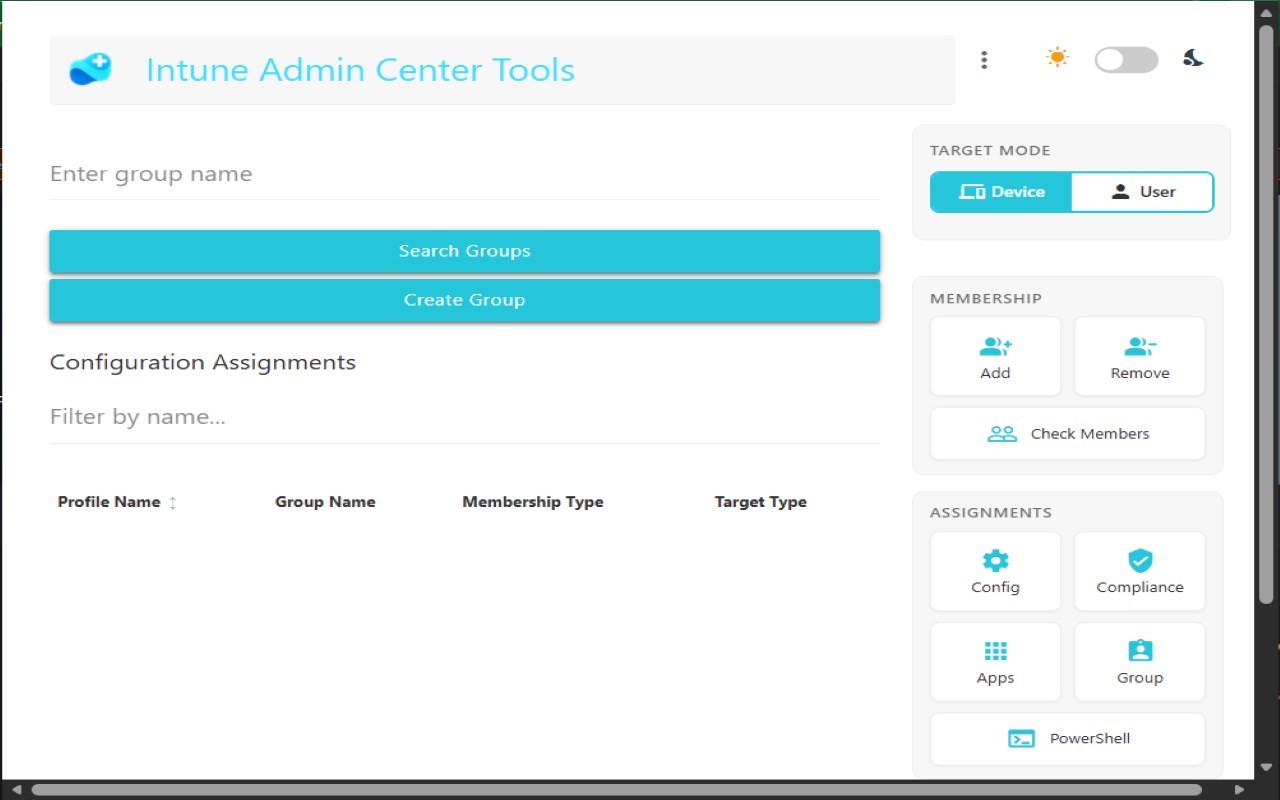This screenshot has width=1280, height=800.
Task: Click the Target Type column header
Action: pos(761,502)
